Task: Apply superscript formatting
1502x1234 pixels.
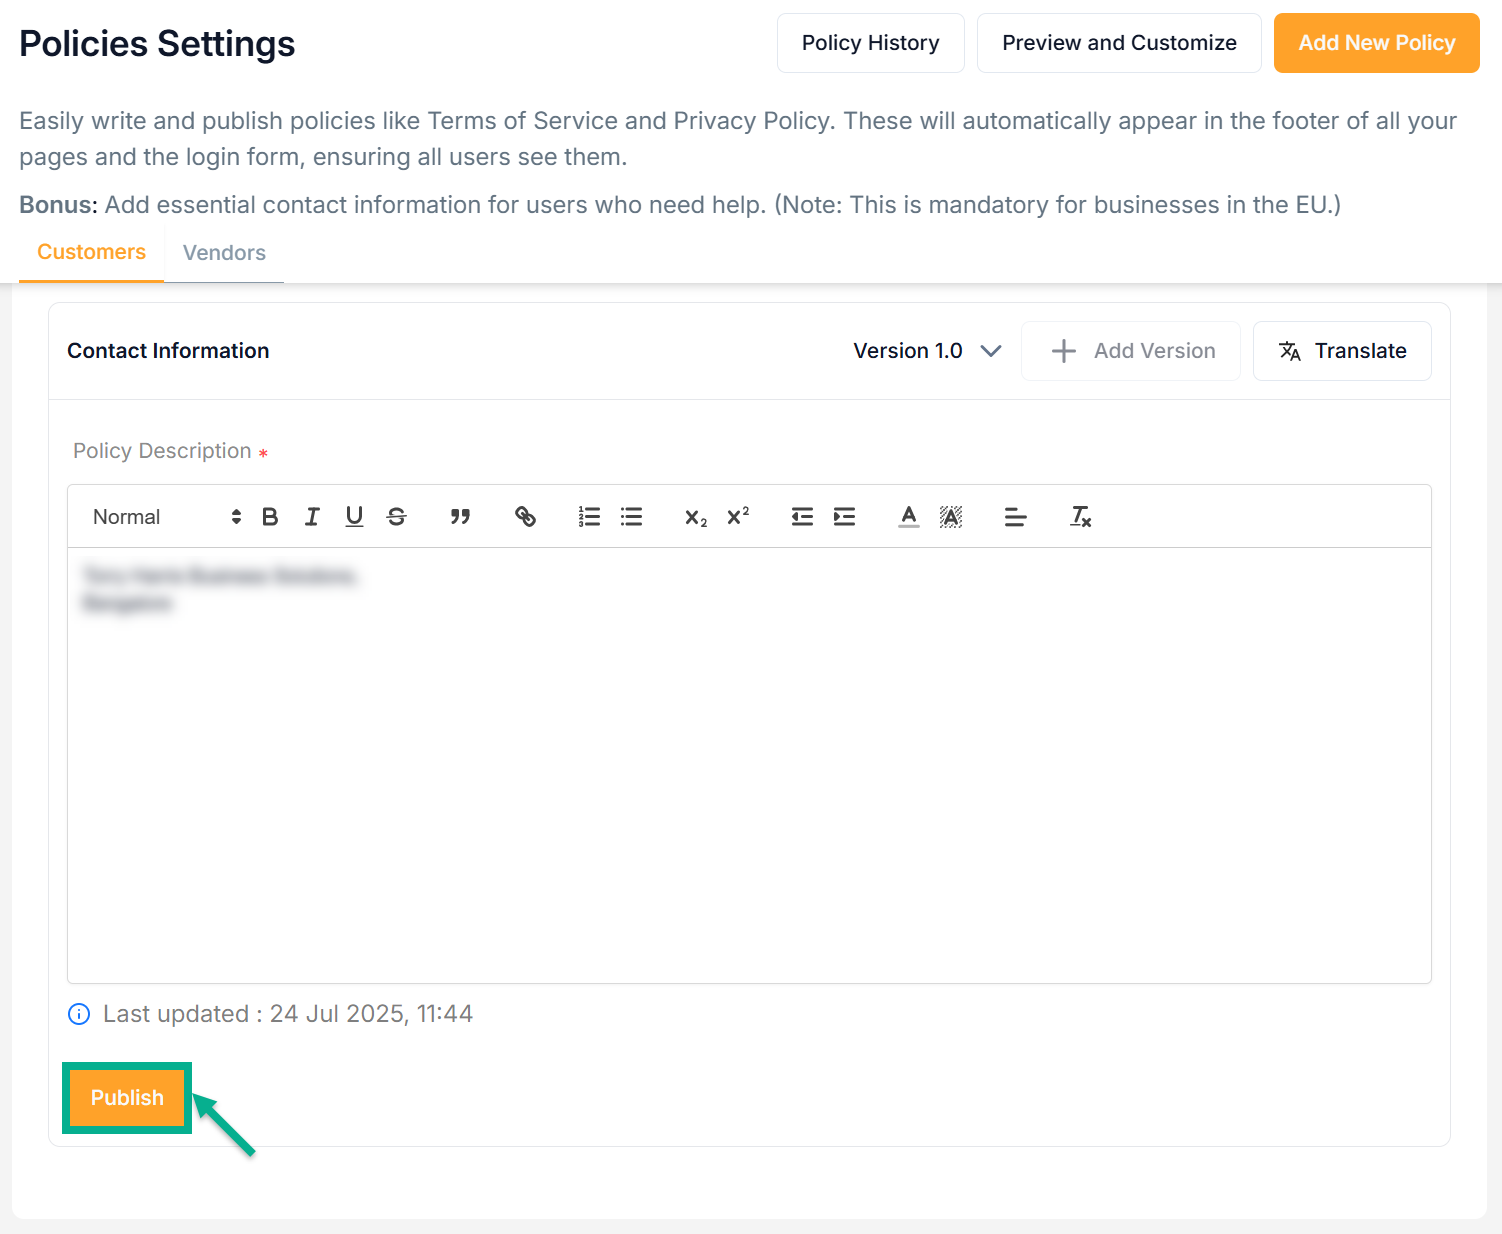Action: pos(738,517)
